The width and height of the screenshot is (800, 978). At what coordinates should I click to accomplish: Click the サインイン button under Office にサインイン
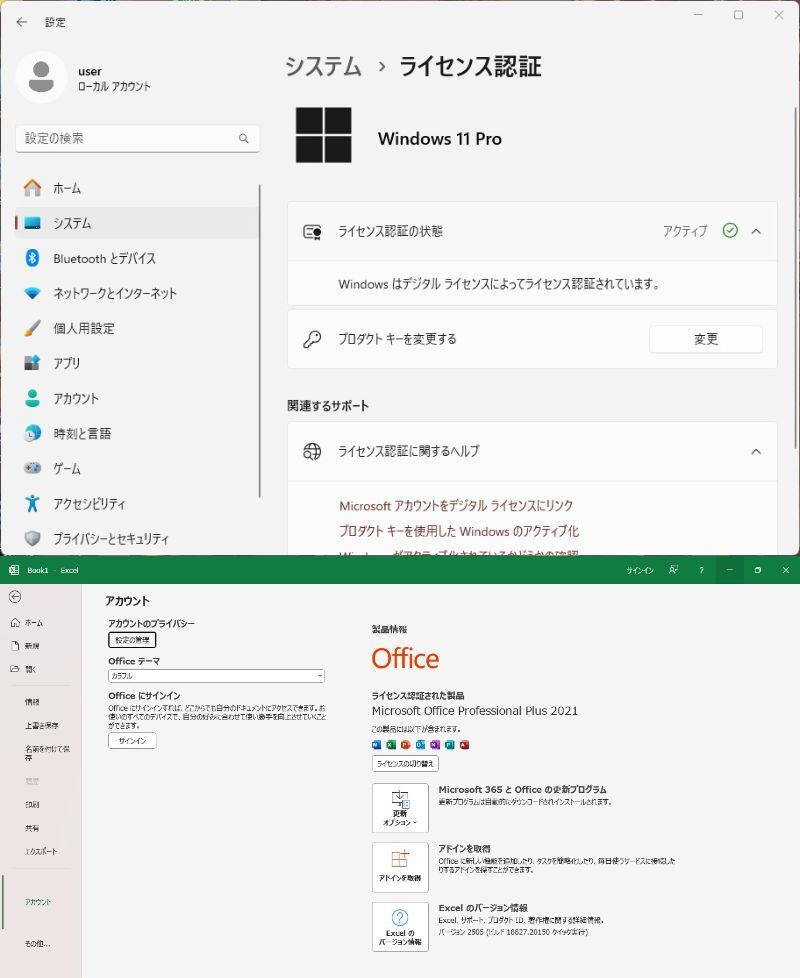tap(132, 740)
